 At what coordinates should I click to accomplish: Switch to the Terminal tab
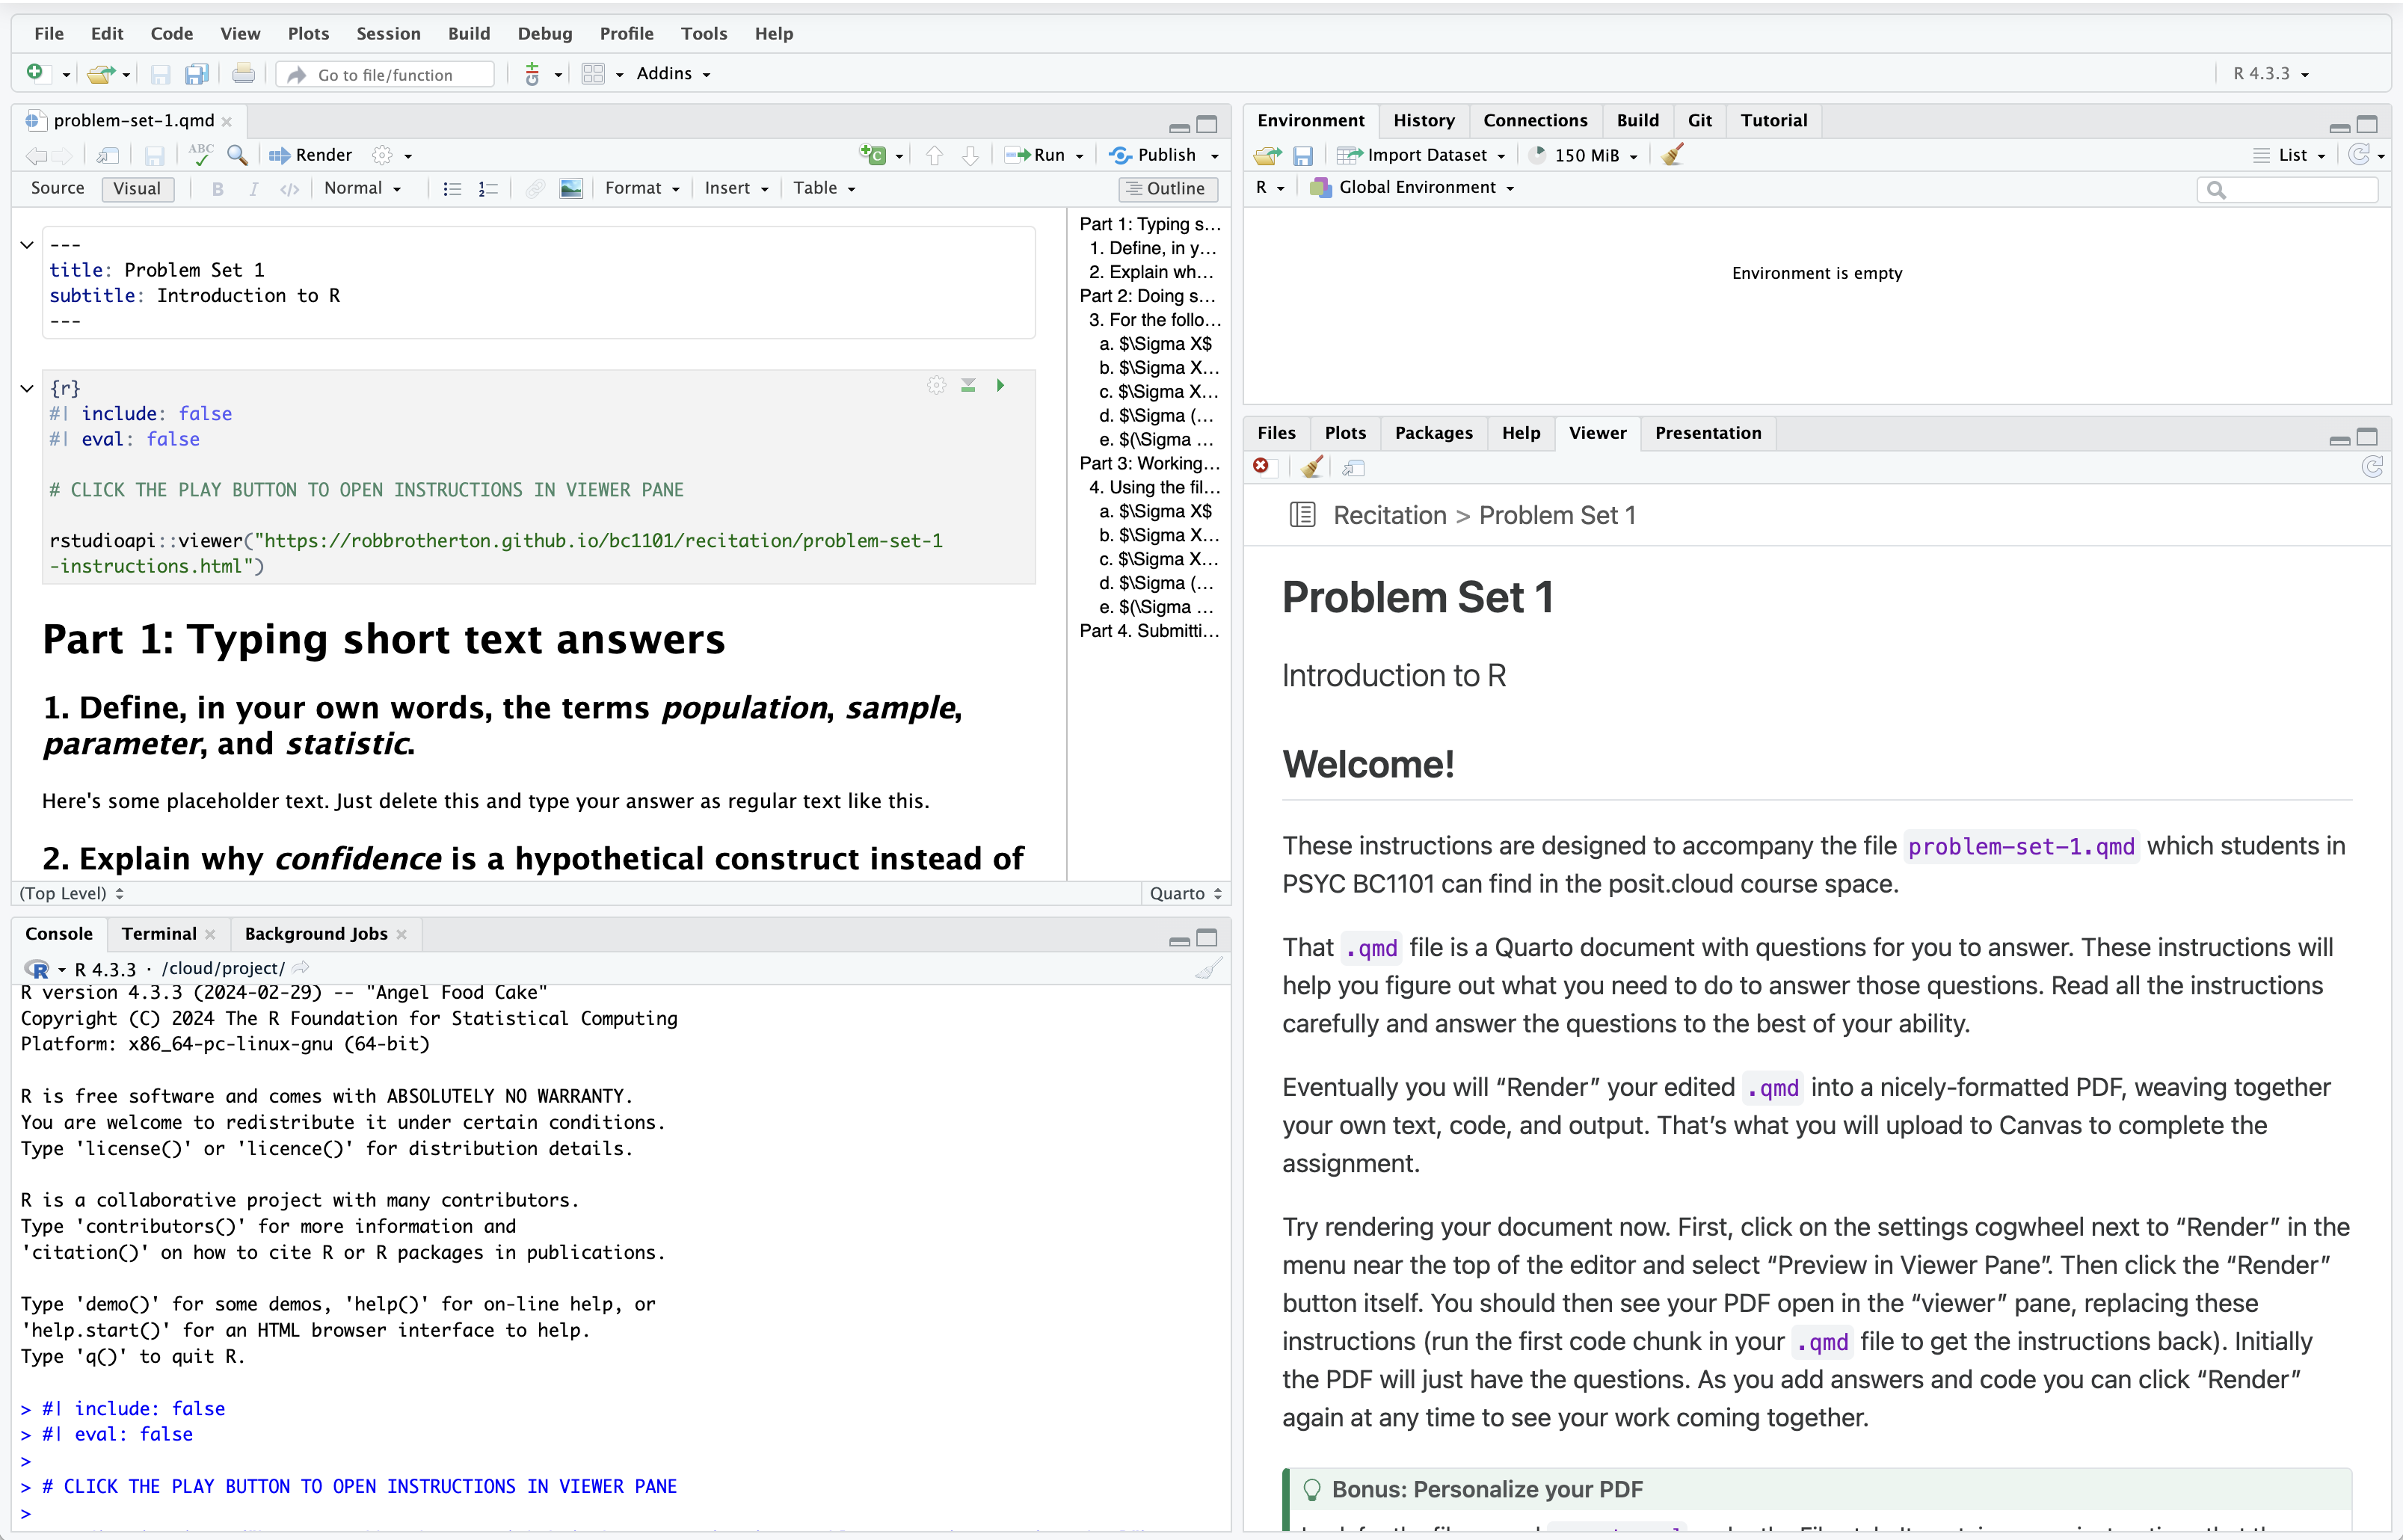pyautogui.click(x=159, y=933)
